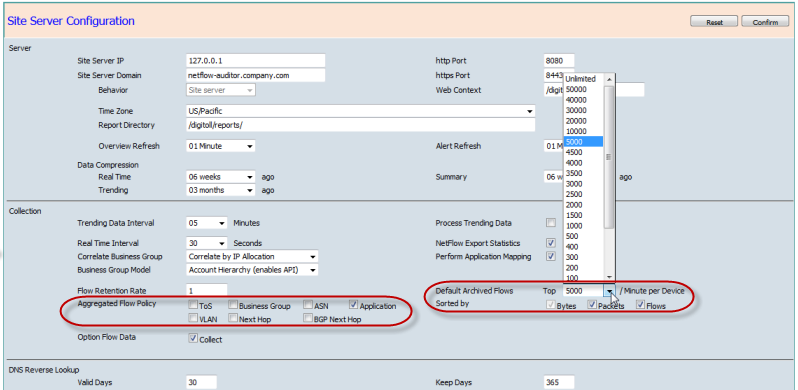Select 4500 in the flows list
Image resolution: width=798 pixels, height=390 pixels.
click(584, 152)
